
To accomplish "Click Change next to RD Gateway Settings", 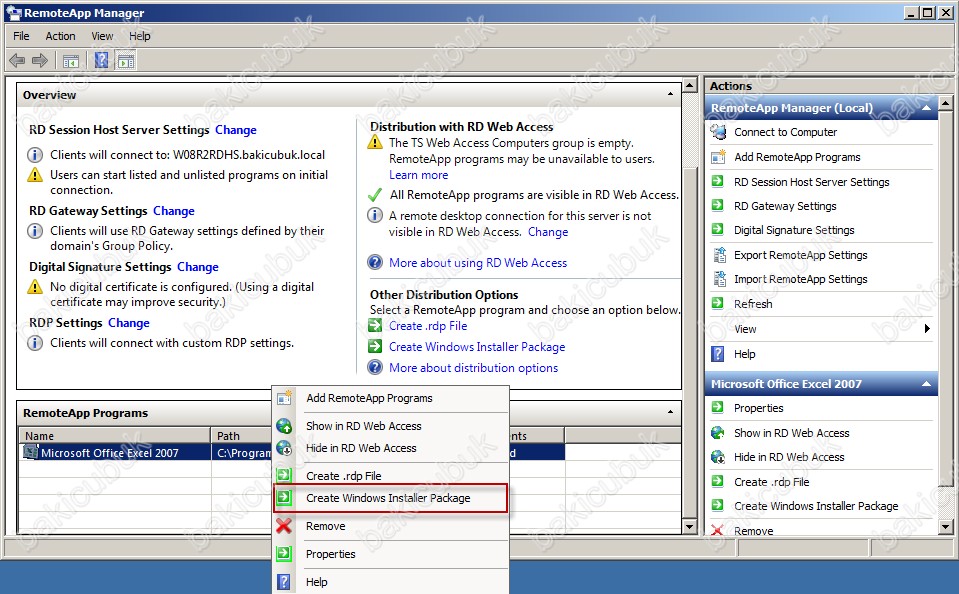I will pos(174,210).
